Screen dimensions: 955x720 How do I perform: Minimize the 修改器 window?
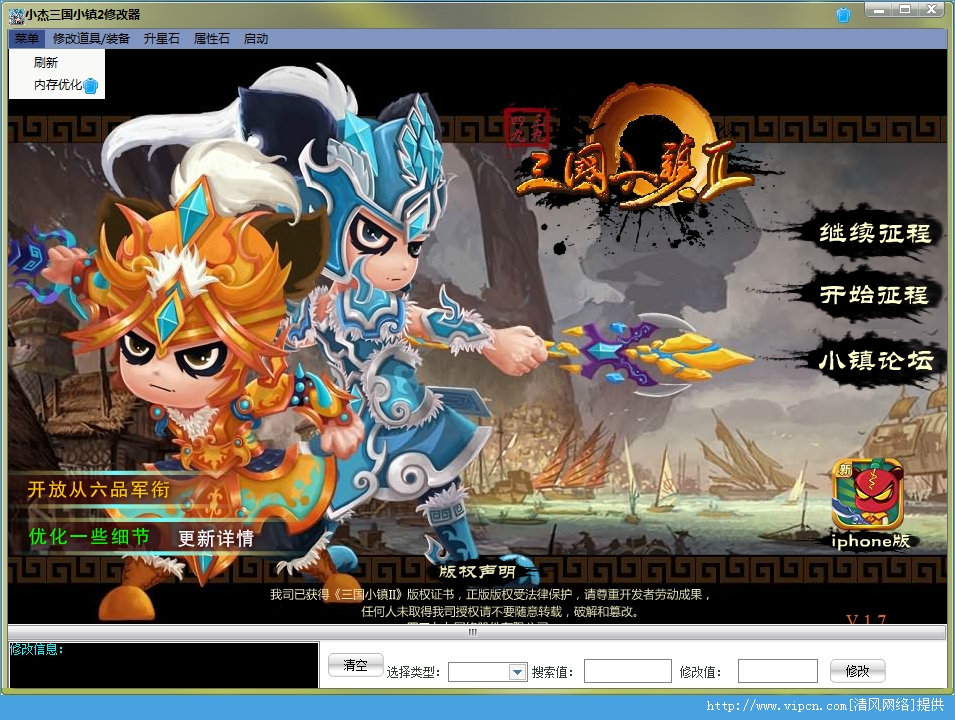click(879, 10)
